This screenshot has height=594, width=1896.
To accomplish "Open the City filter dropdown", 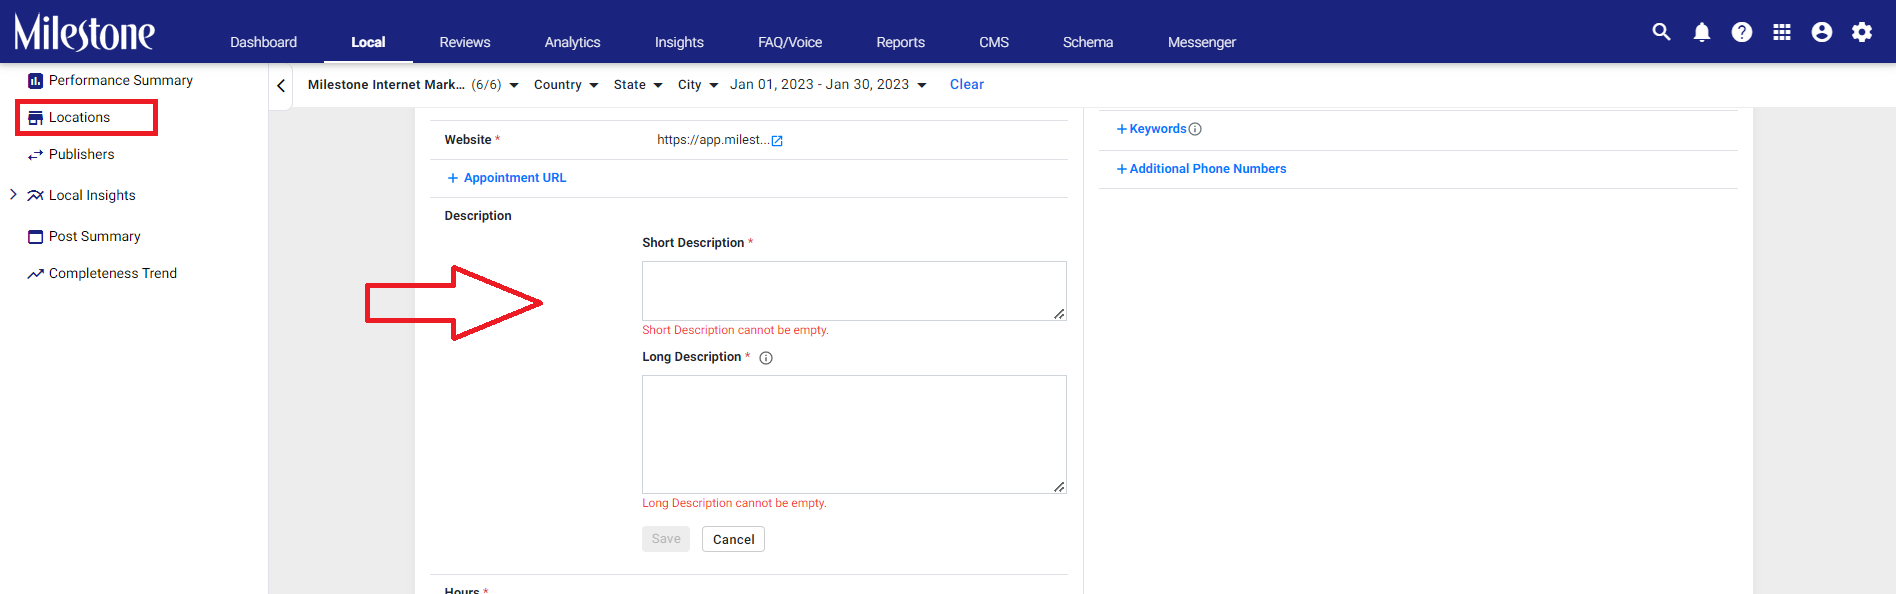I will click(x=698, y=85).
